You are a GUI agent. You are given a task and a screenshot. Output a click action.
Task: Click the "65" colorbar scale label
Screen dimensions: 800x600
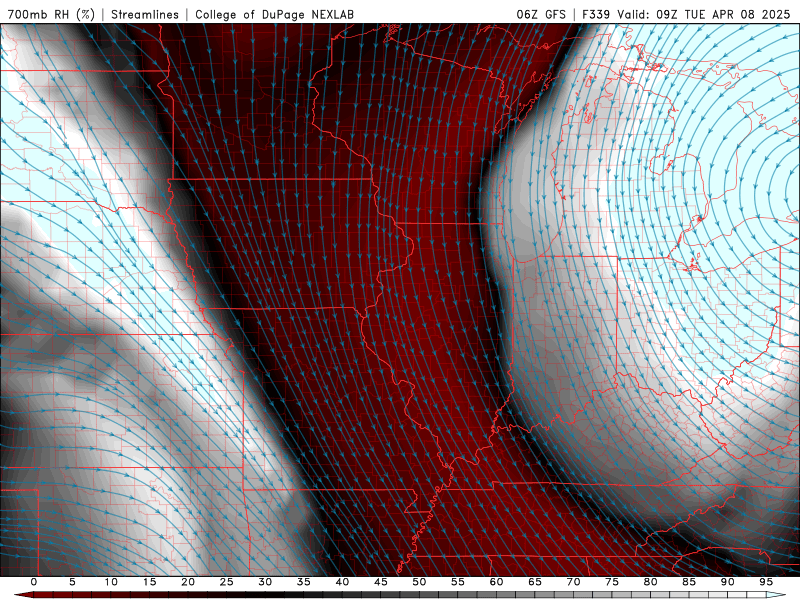(535, 582)
